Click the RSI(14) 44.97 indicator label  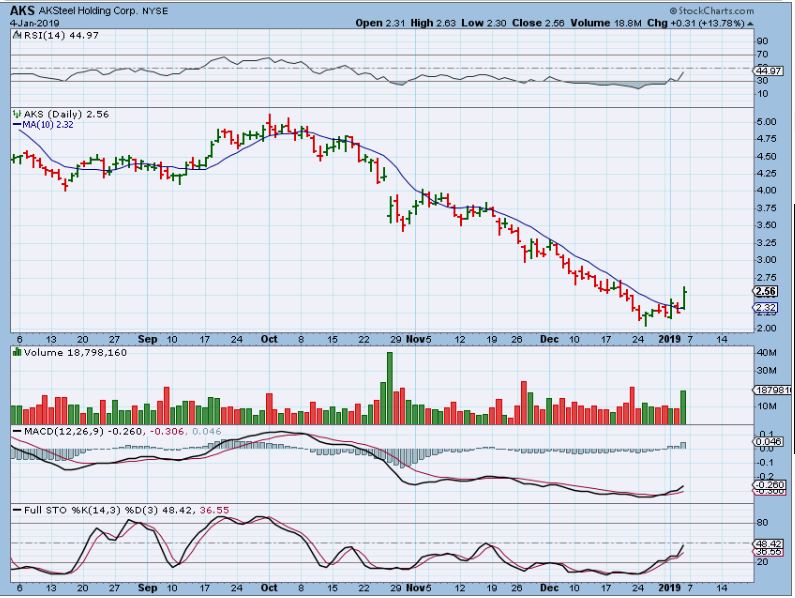pyautogui.click(x=61, y=35)
